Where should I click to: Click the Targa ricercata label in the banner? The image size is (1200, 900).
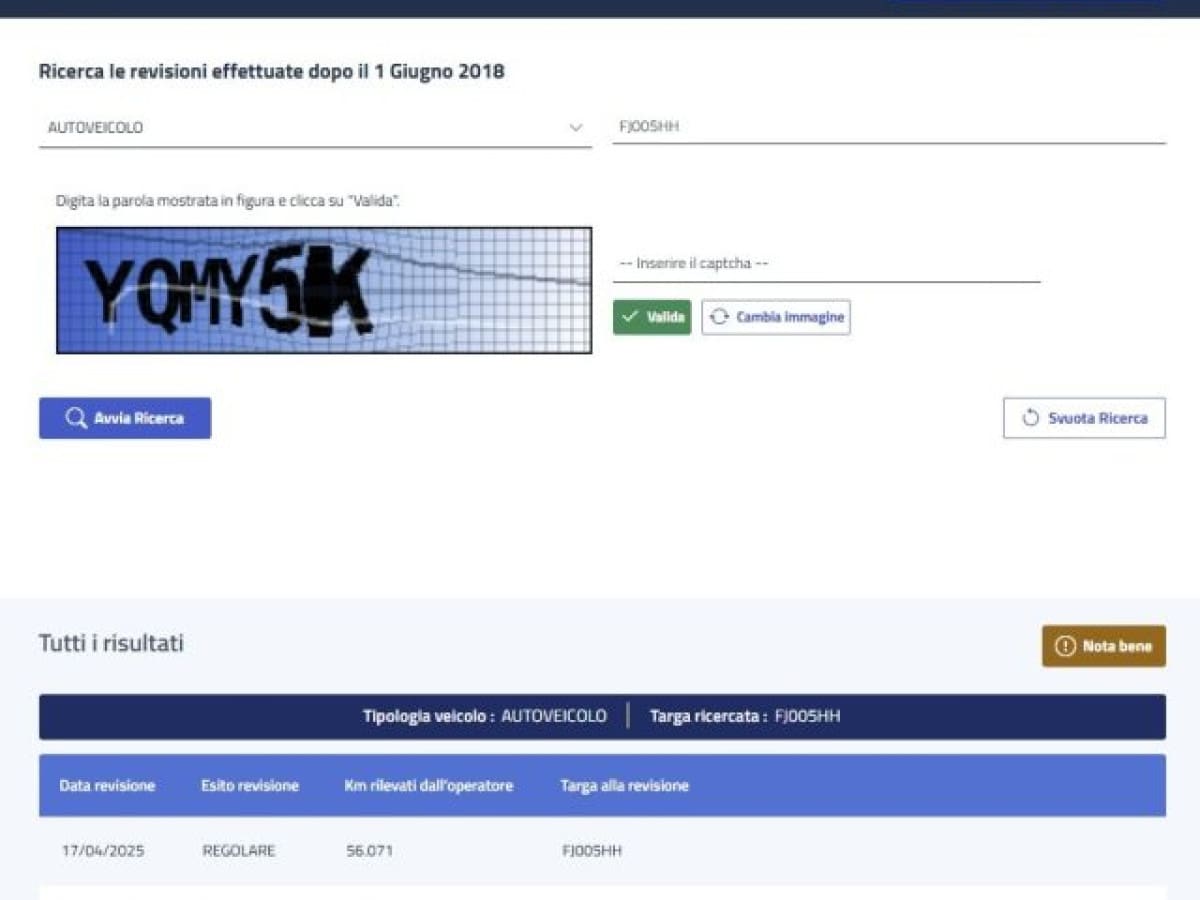click(708, 716)
